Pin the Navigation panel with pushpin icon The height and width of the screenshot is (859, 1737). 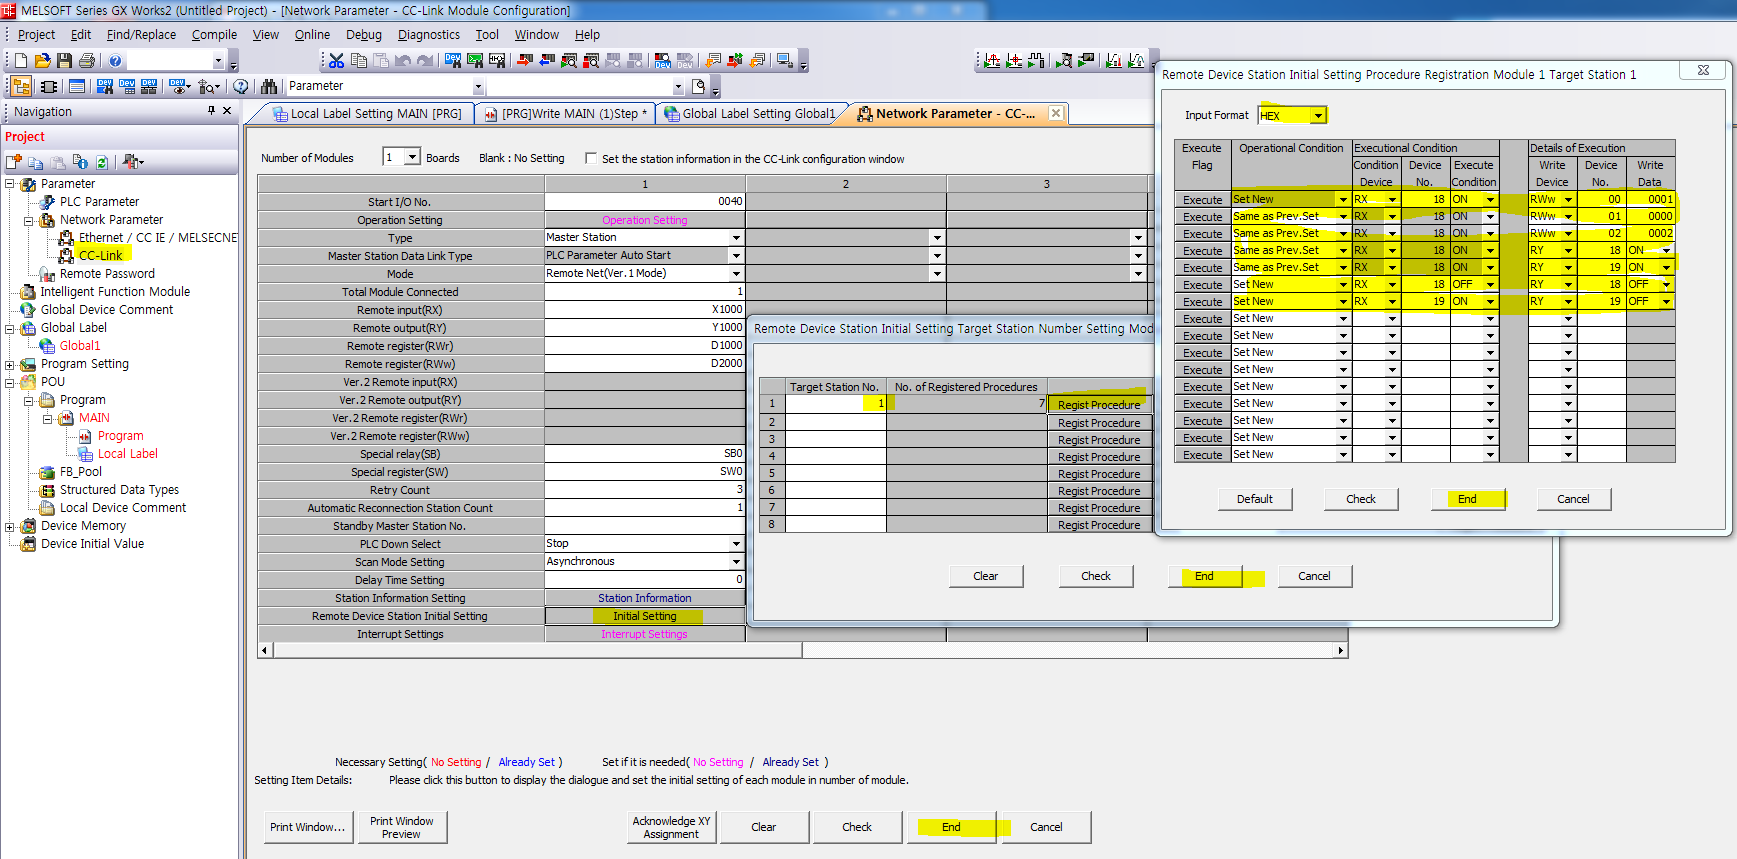coord(211,111)
